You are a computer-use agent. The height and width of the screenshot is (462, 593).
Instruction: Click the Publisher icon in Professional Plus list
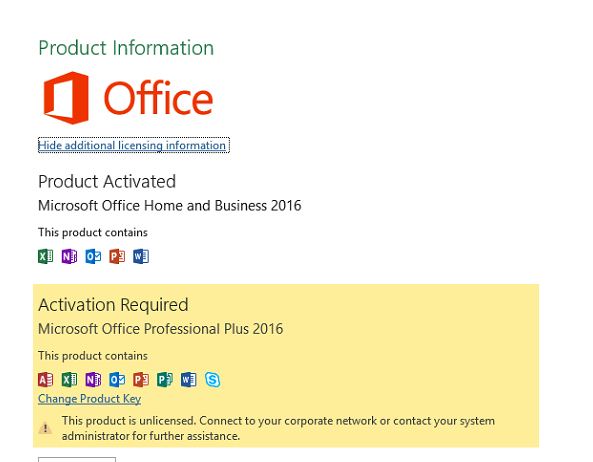[x=165, y=380]
